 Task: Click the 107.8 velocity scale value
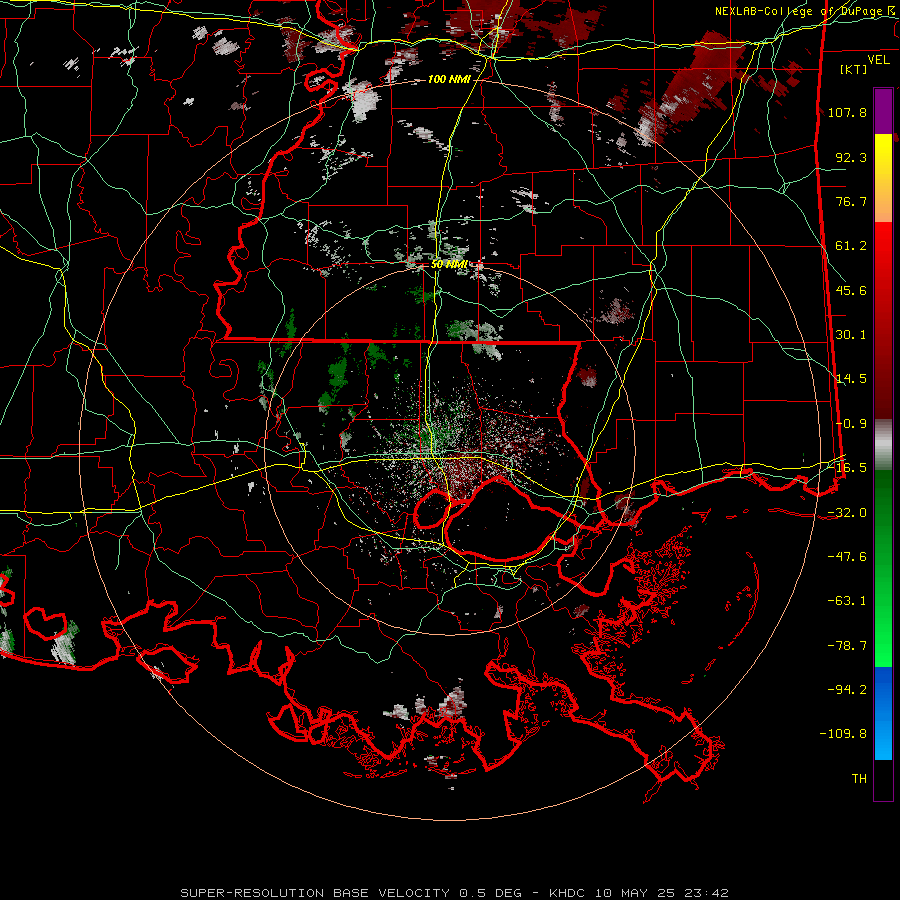[847, 112]
